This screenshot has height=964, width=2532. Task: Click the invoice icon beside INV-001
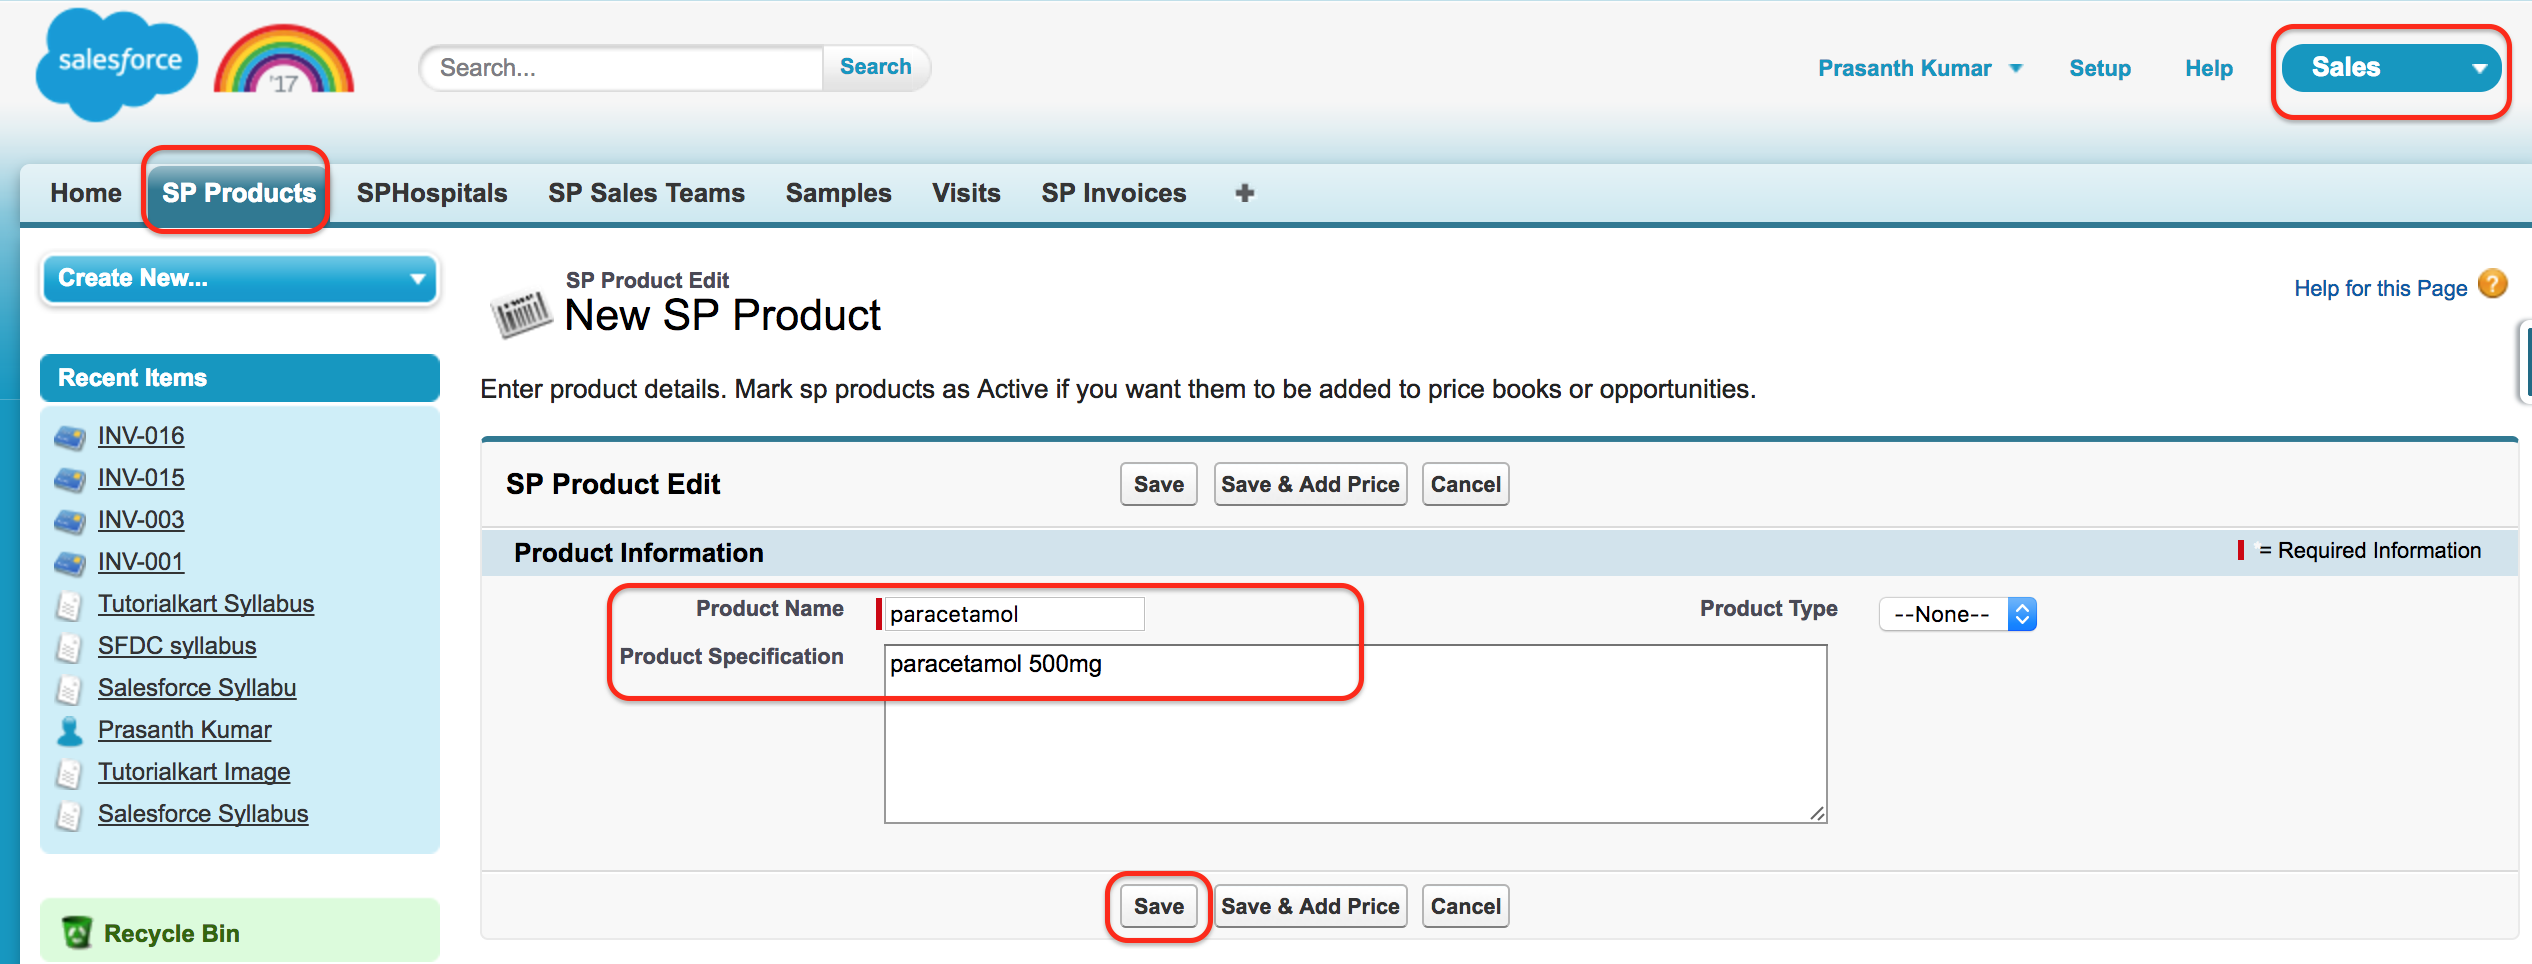pyautogui.click(x=69, y=563)
